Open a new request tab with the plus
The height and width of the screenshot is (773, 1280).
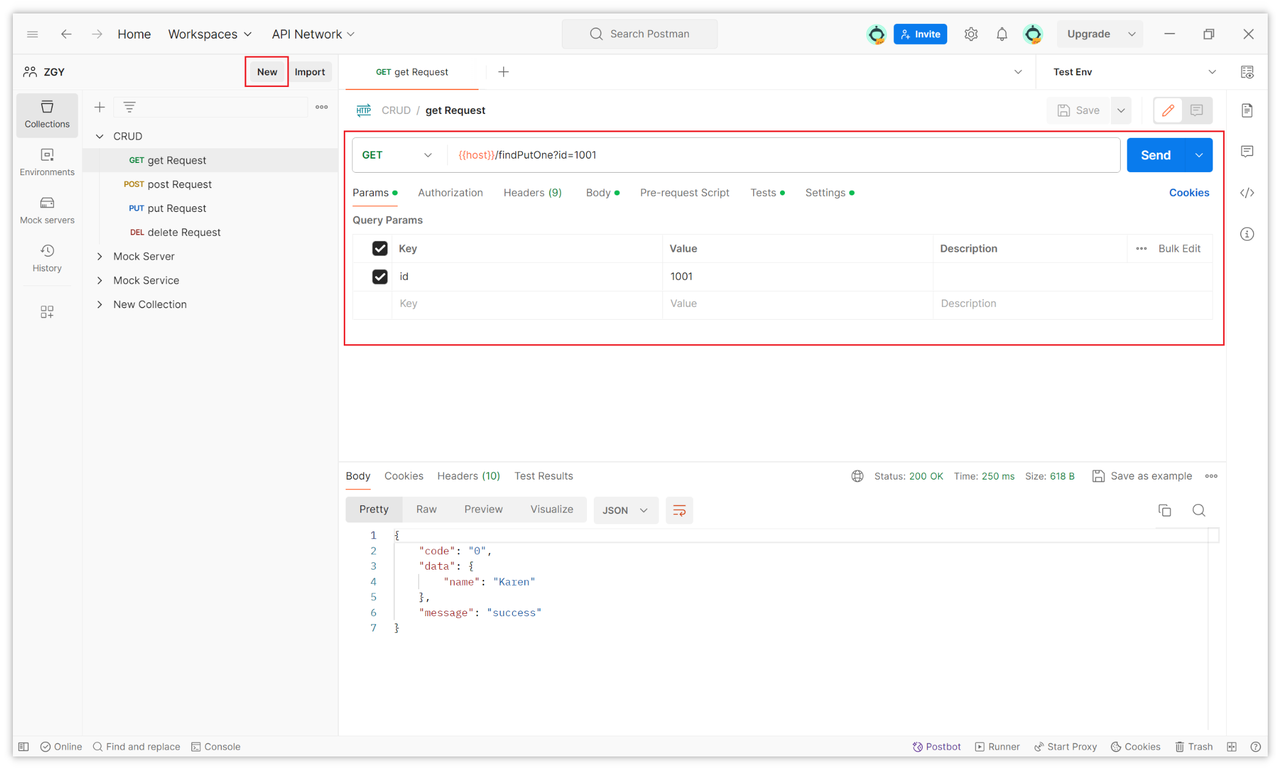click(x=503, y=72)
